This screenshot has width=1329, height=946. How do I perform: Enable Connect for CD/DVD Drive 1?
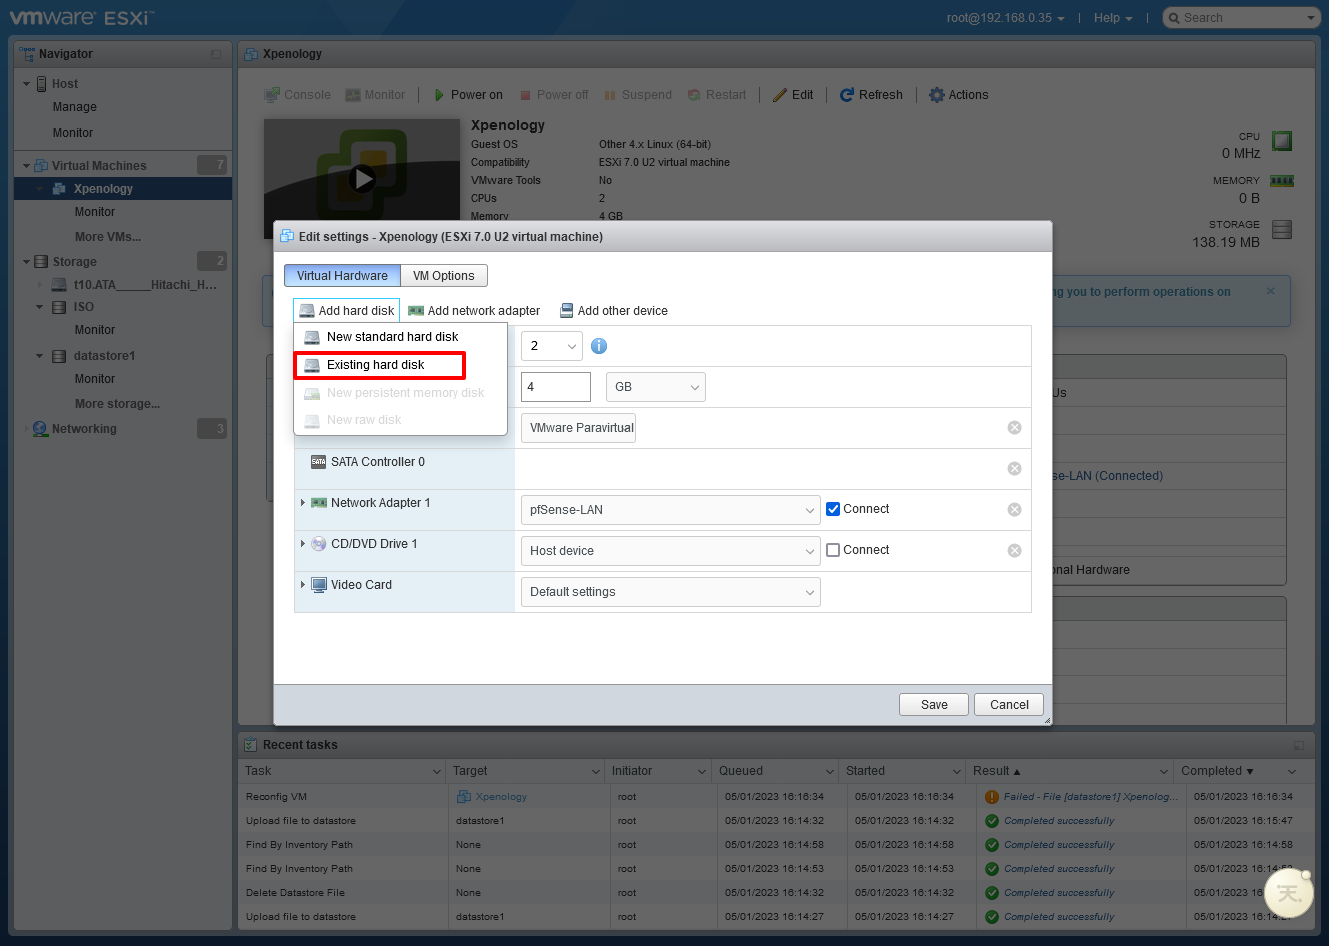(x=833, y=550)
